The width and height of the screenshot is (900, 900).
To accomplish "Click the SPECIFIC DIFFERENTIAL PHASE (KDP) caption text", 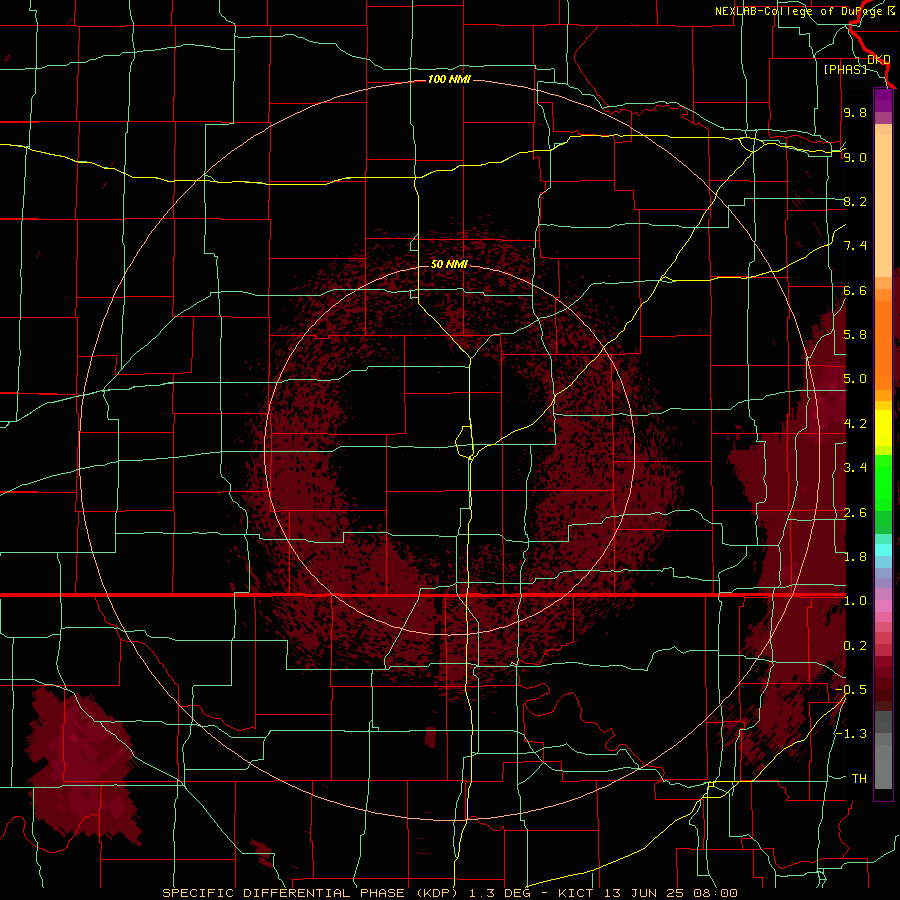I will (313, 893).
